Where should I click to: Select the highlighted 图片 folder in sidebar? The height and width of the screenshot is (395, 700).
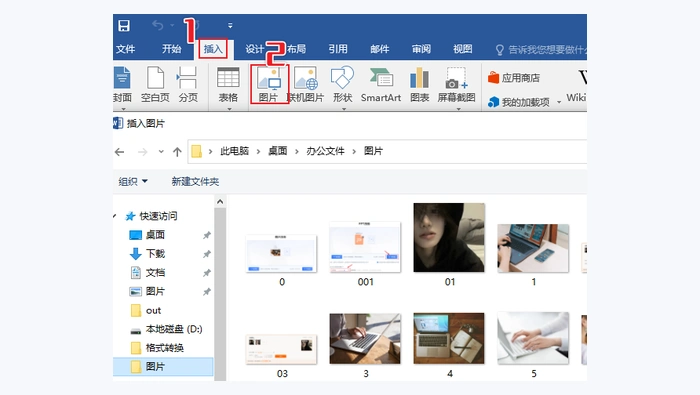(163, 367)
